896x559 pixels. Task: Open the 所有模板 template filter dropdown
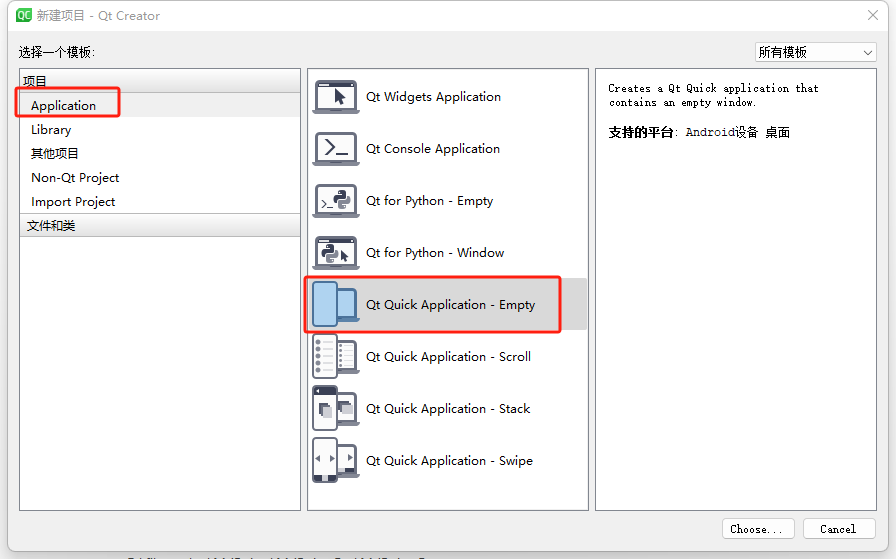point(815,53)
